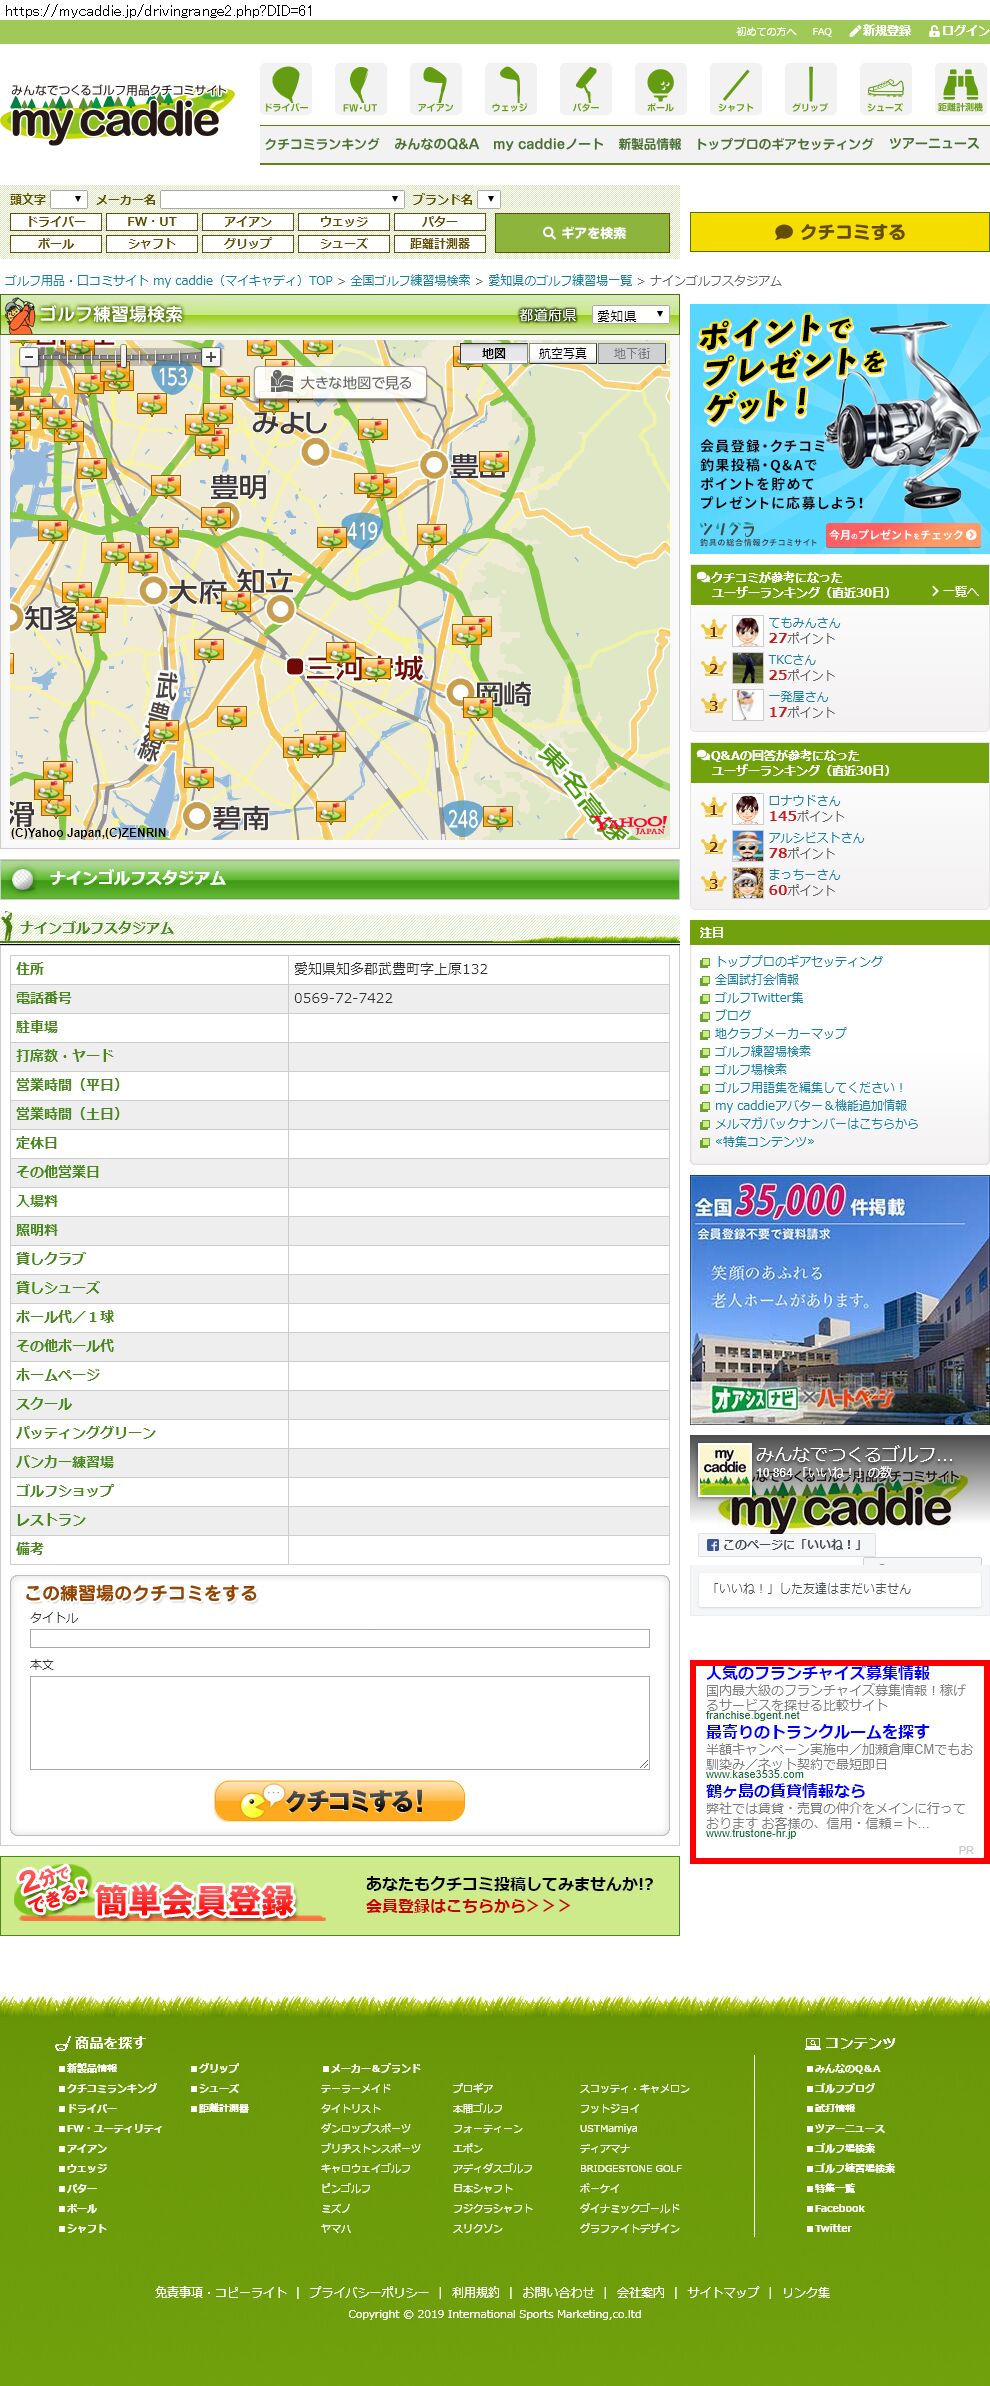The image size is (990, 2386).
Task: Select the 距離計測器 filter button in search
Action: [x=440, y=244]
